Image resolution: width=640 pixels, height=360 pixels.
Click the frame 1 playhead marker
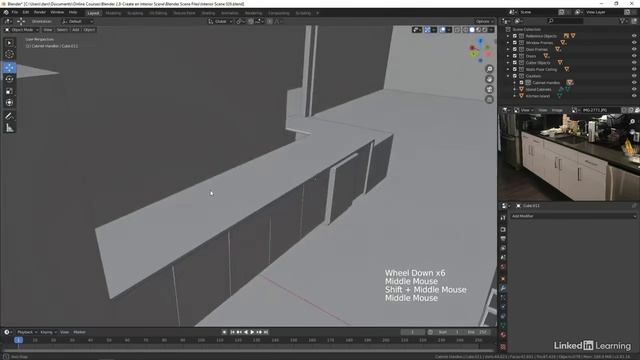[x=18, y=340]
